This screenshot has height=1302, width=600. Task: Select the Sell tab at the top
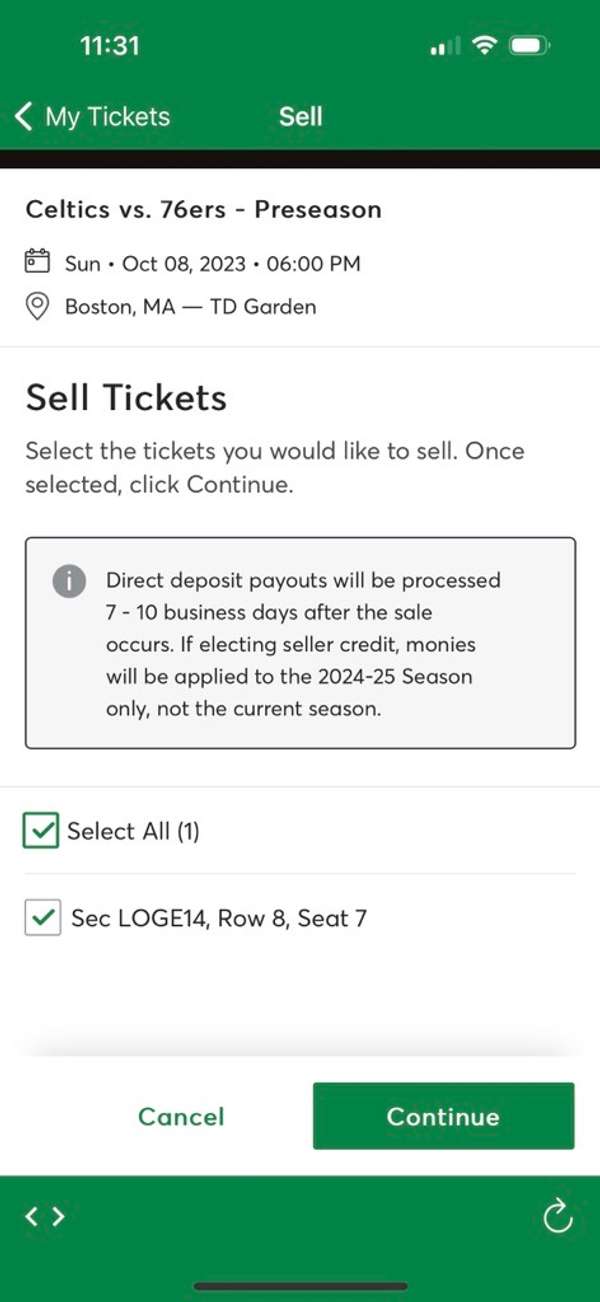(x=300, y=115)
